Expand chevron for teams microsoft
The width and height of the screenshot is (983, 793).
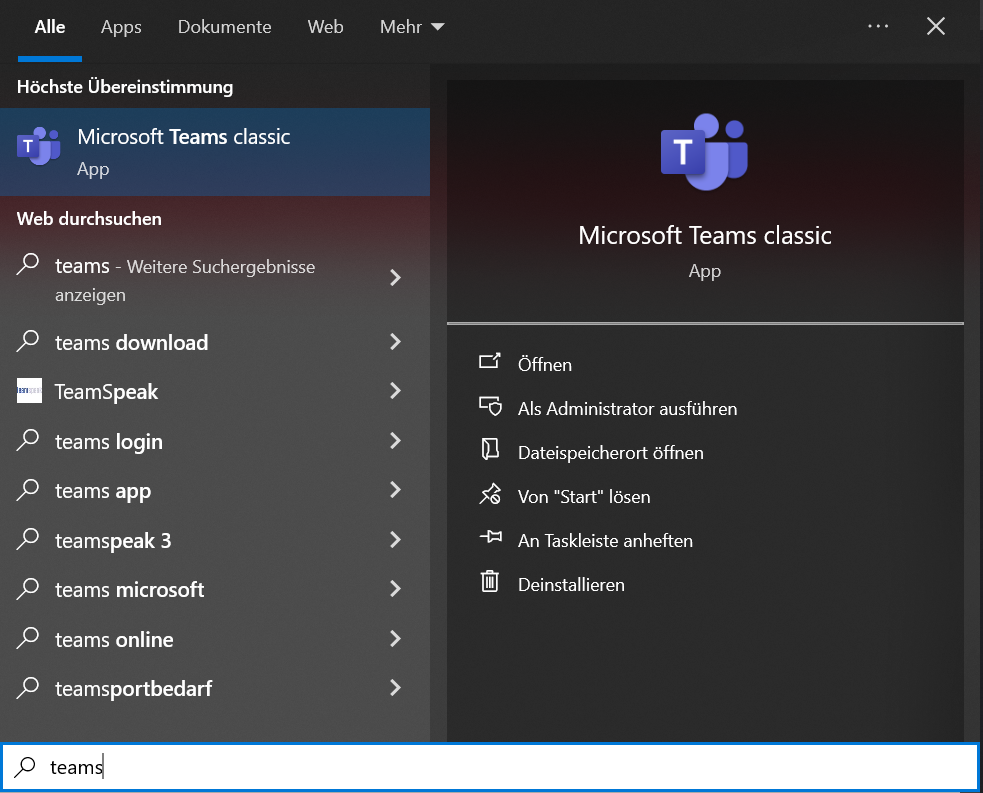[x=395, y=589]
